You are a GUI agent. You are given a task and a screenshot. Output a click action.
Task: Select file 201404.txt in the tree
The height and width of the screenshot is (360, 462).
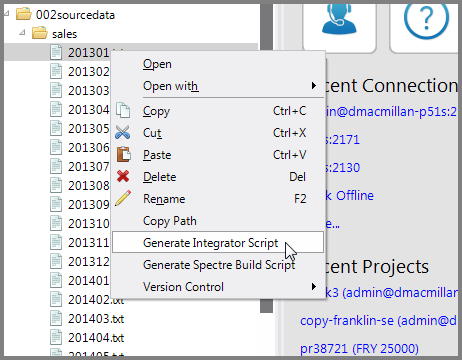(x=96, y=338)
